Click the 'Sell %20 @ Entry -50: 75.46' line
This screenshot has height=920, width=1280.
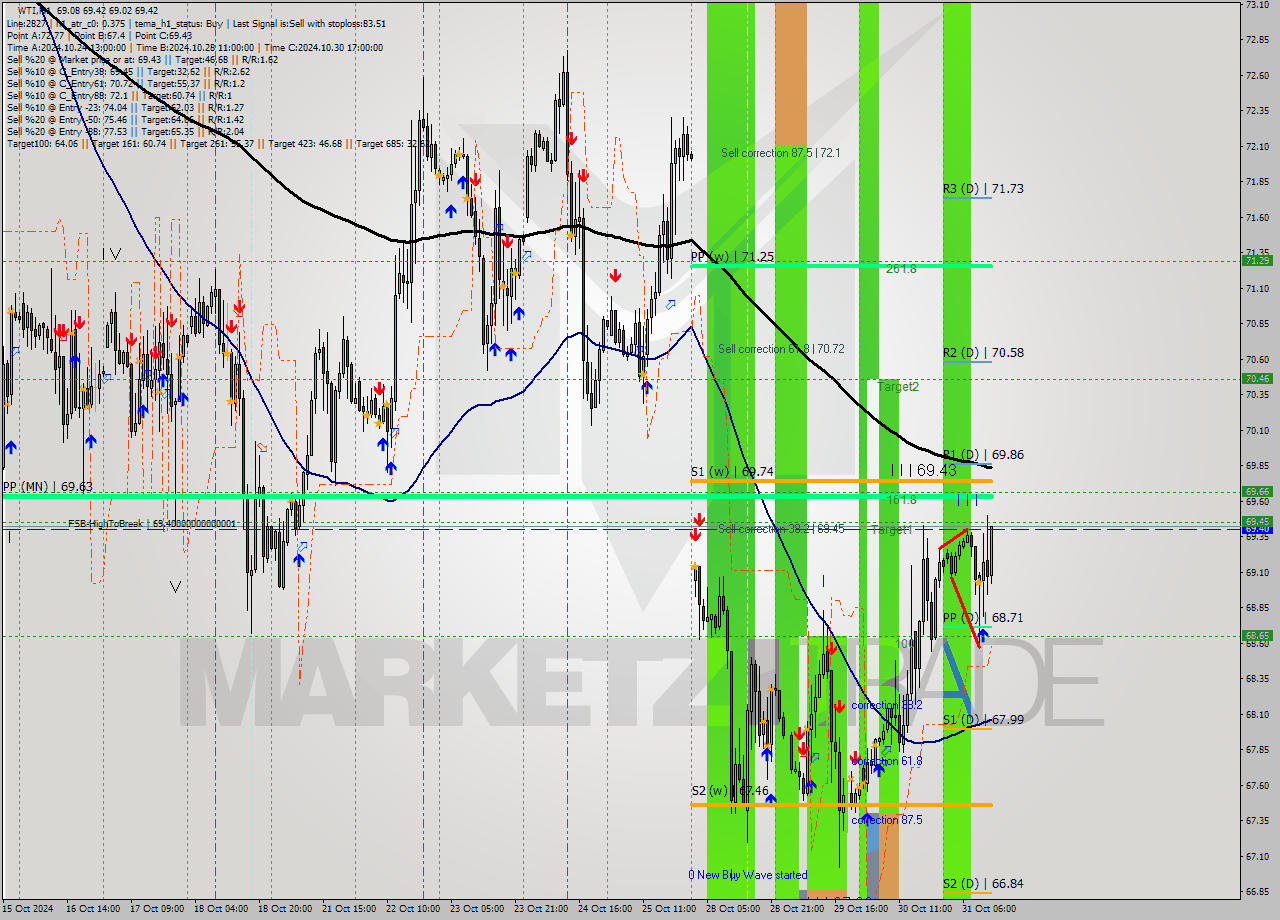click(126, 119)
